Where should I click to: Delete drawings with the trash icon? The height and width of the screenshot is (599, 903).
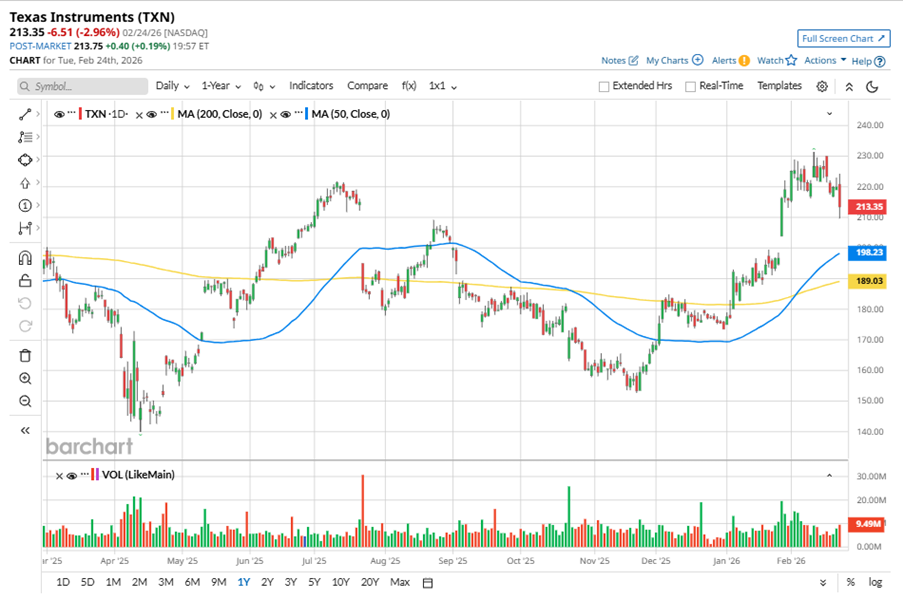pyautogui.click(x=26, y=354)
